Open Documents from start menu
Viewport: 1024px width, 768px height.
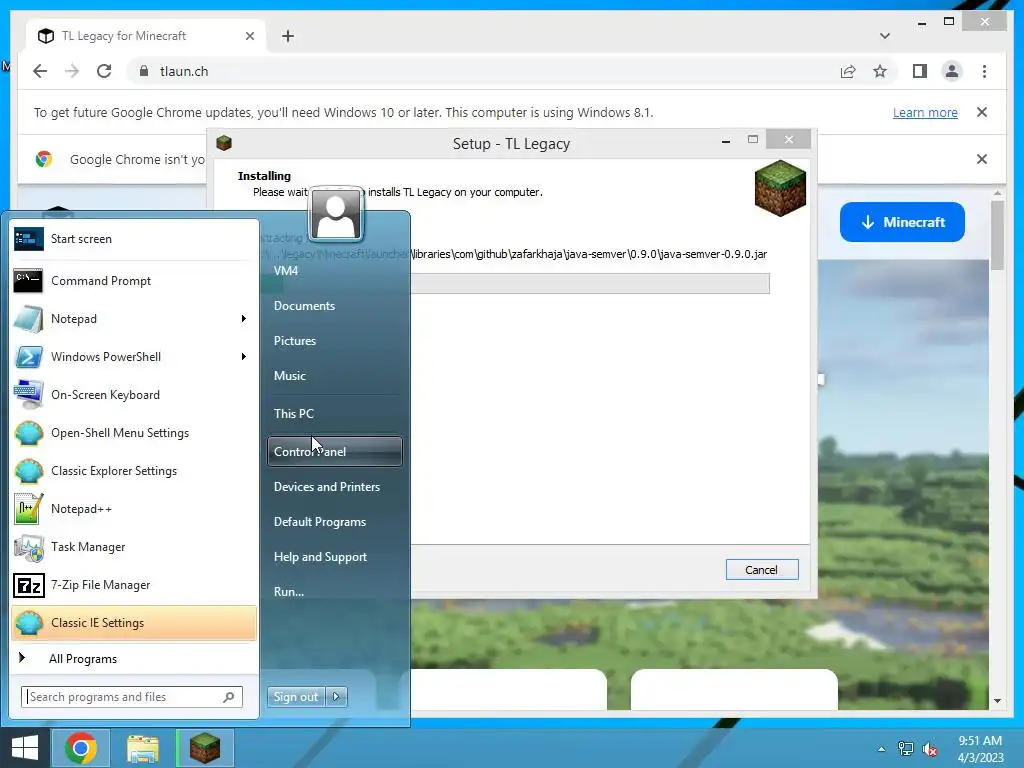pos(334,306)
